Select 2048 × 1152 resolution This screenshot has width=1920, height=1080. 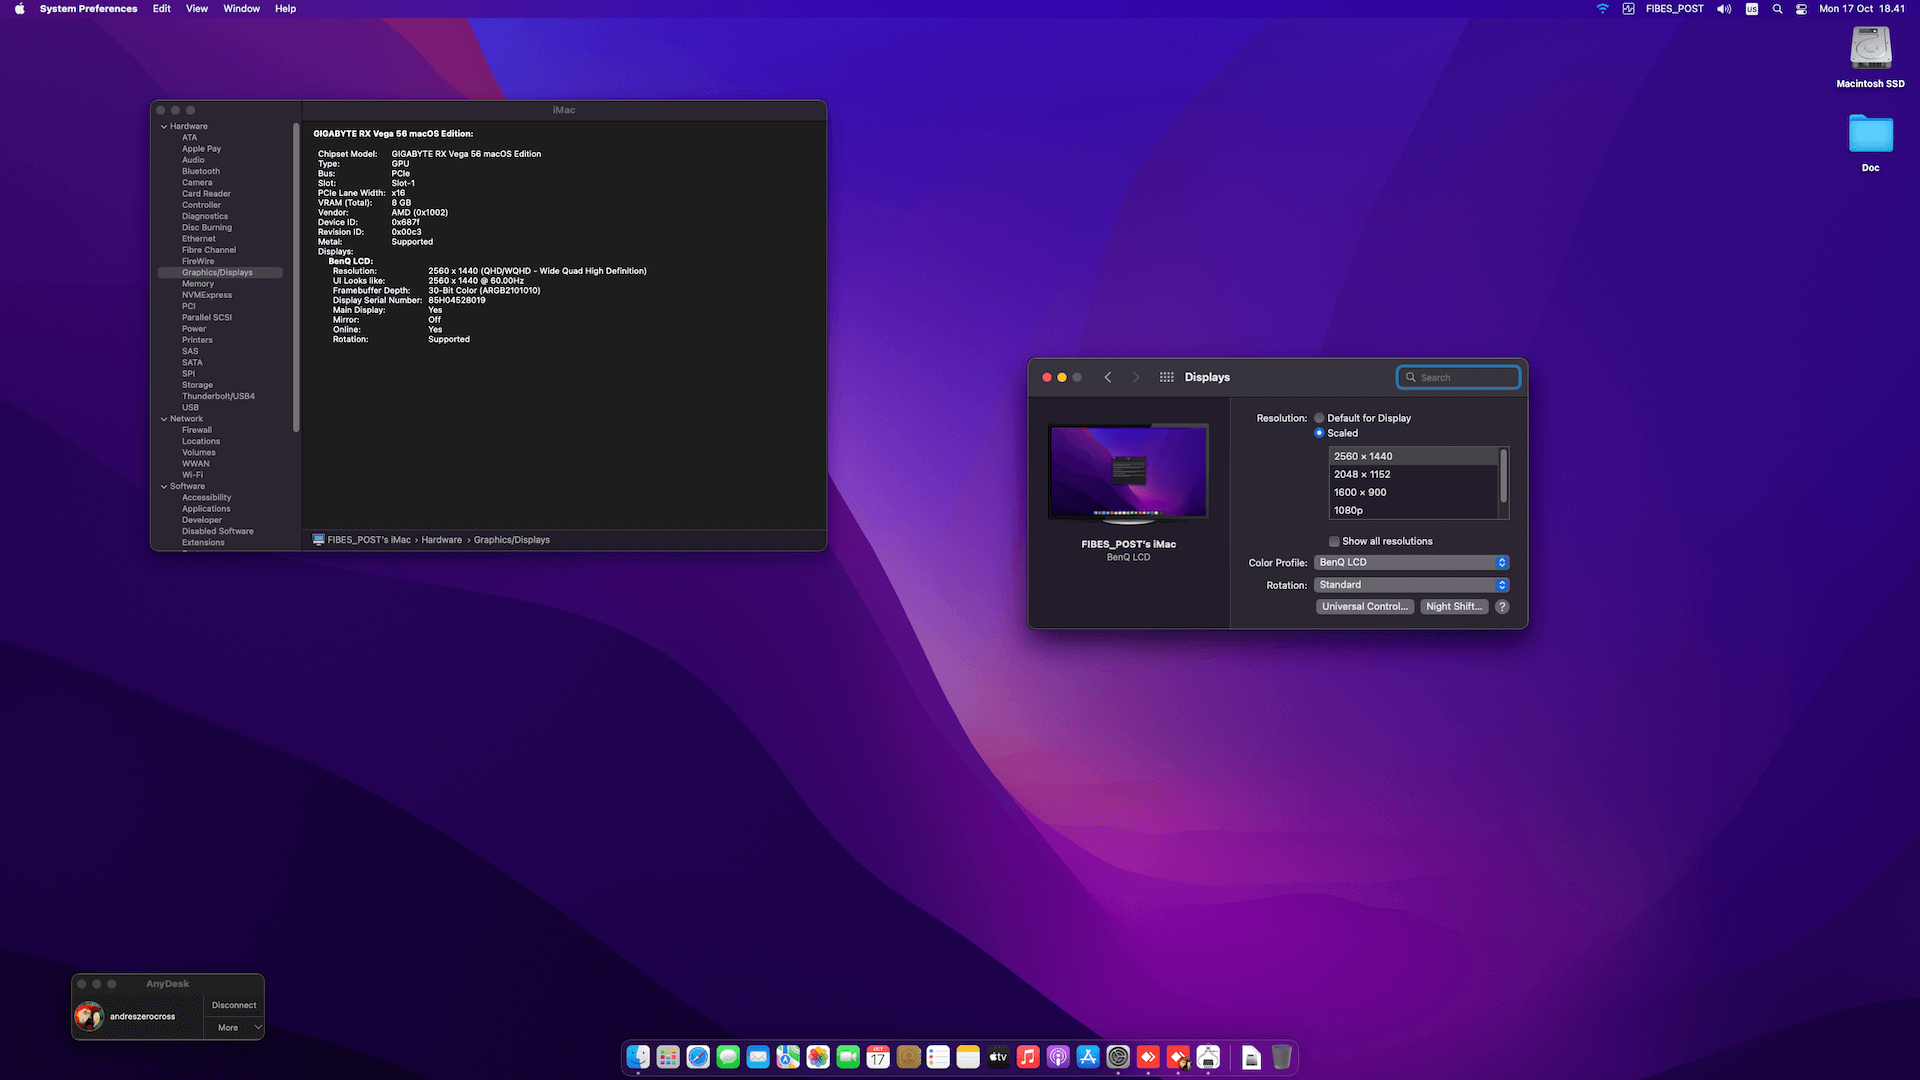click(1412, 474)
